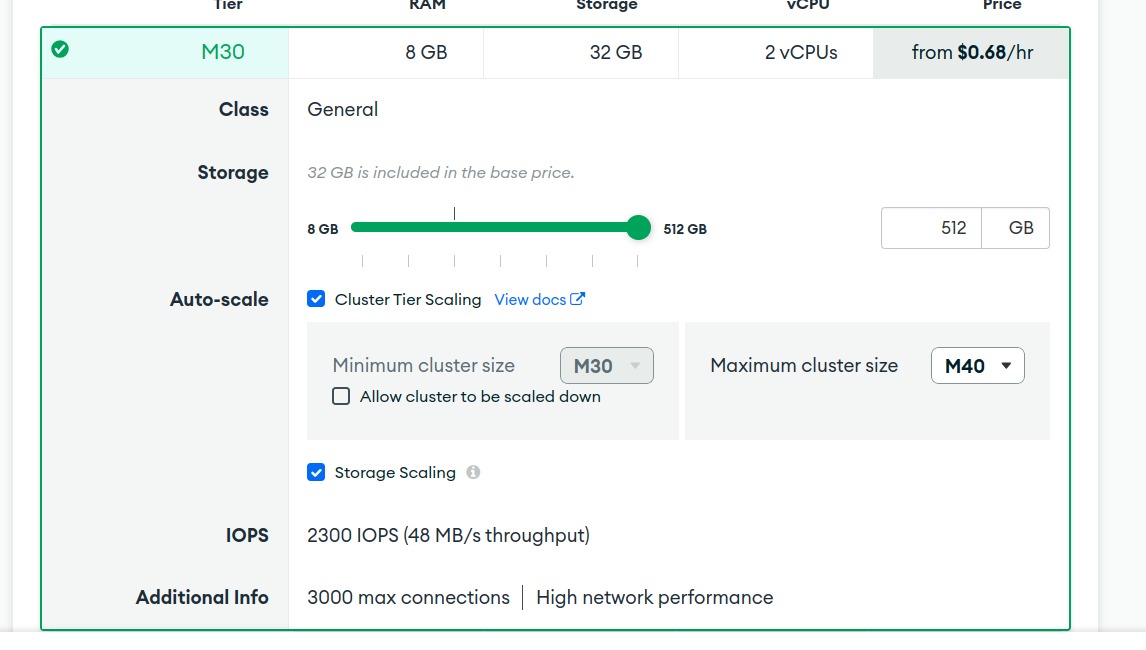Click the external link icon beside View docs
Viewport: 1146px width, 650px height.
pos(577,298)
